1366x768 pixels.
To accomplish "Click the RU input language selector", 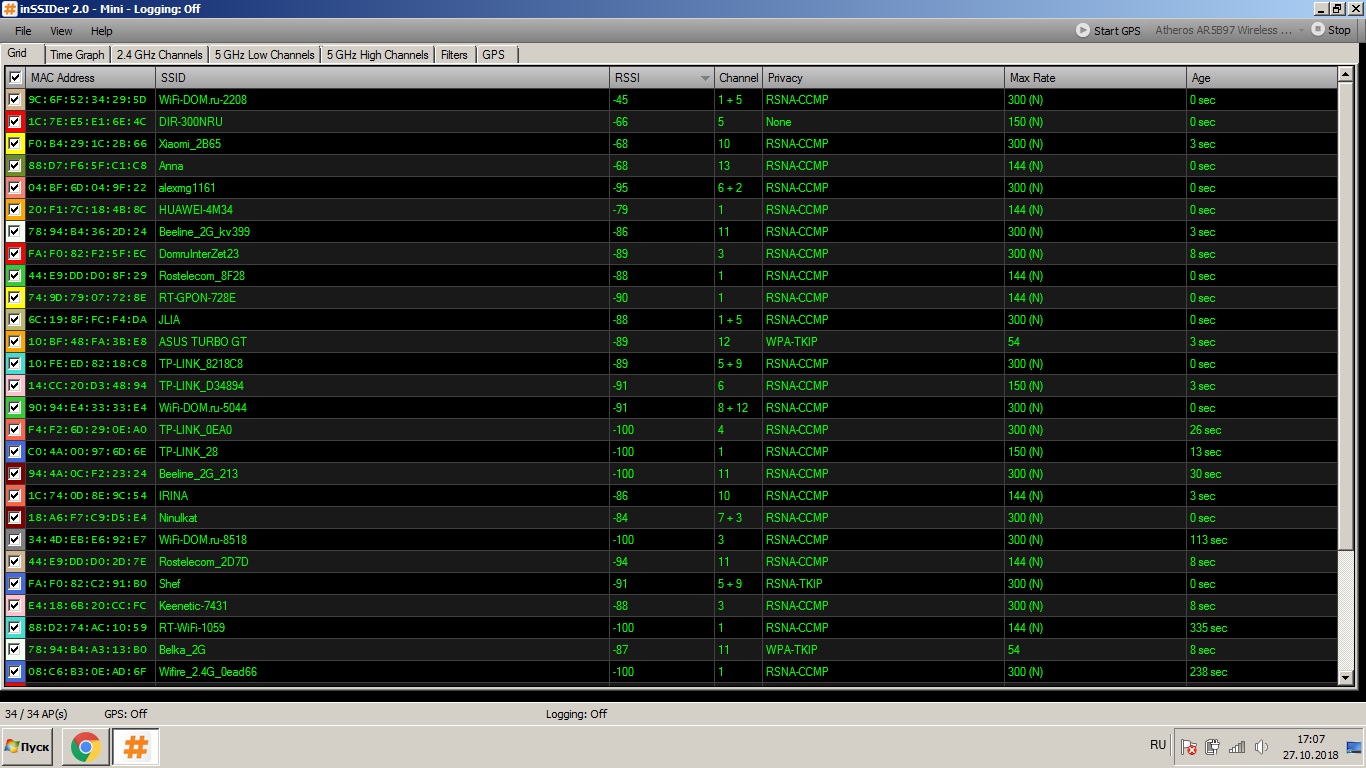I will click(1158, 745).
